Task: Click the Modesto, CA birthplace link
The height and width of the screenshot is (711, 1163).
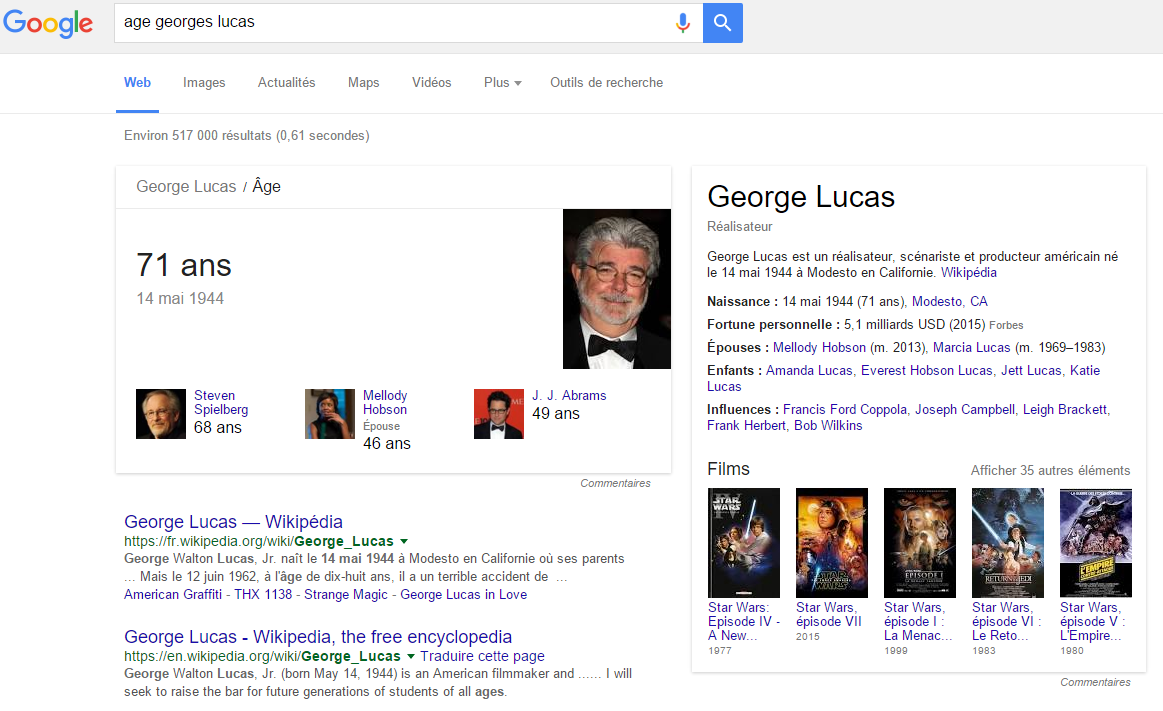Action: pos(949,302)
